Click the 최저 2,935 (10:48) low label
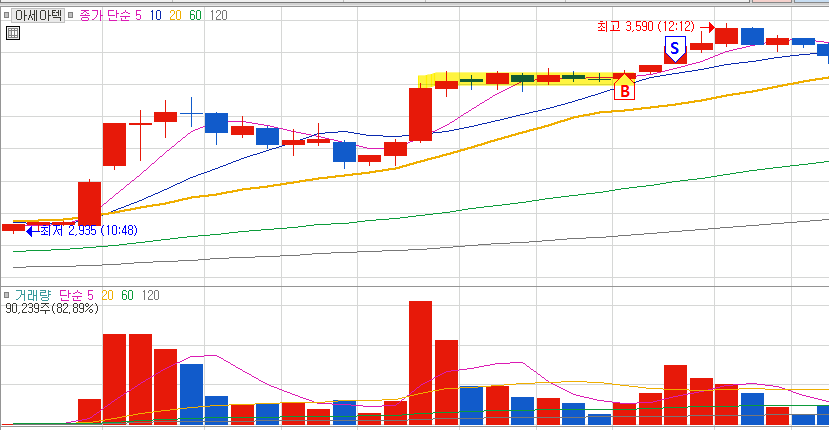The image size is (829, 430). [x=89, y=231]
